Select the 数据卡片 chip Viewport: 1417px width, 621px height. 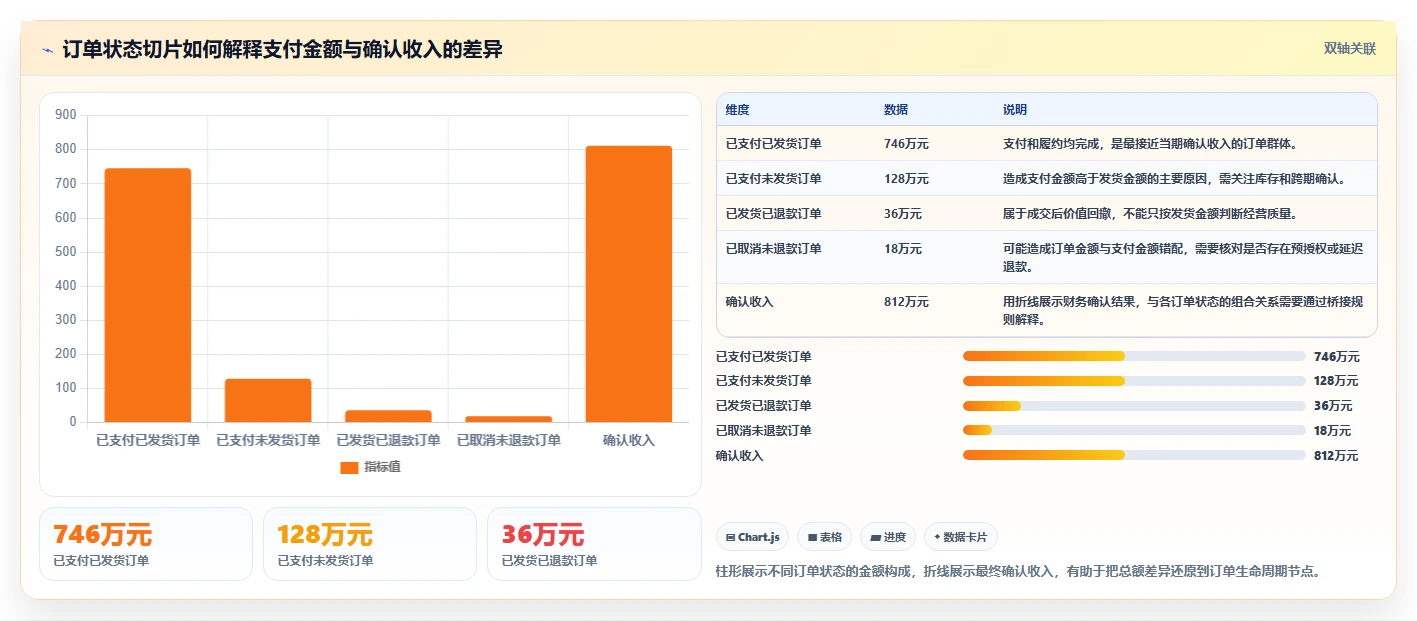(x=960, y=537)
